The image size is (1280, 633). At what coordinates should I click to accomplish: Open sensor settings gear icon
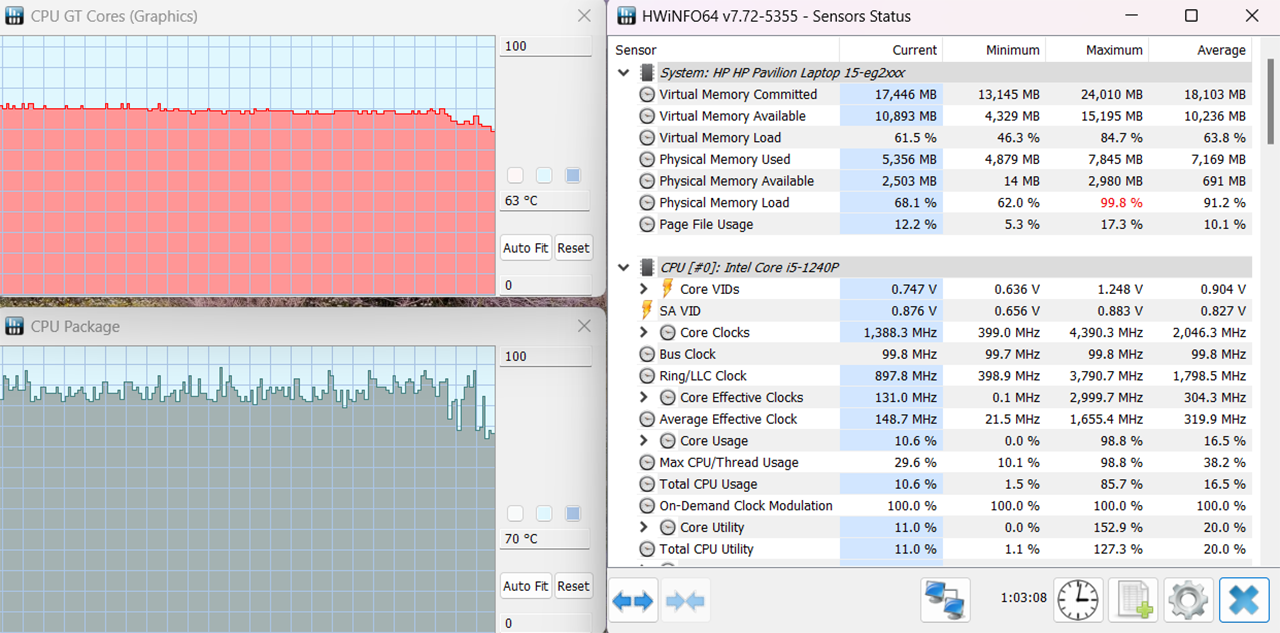click(x=1188, y=600)
